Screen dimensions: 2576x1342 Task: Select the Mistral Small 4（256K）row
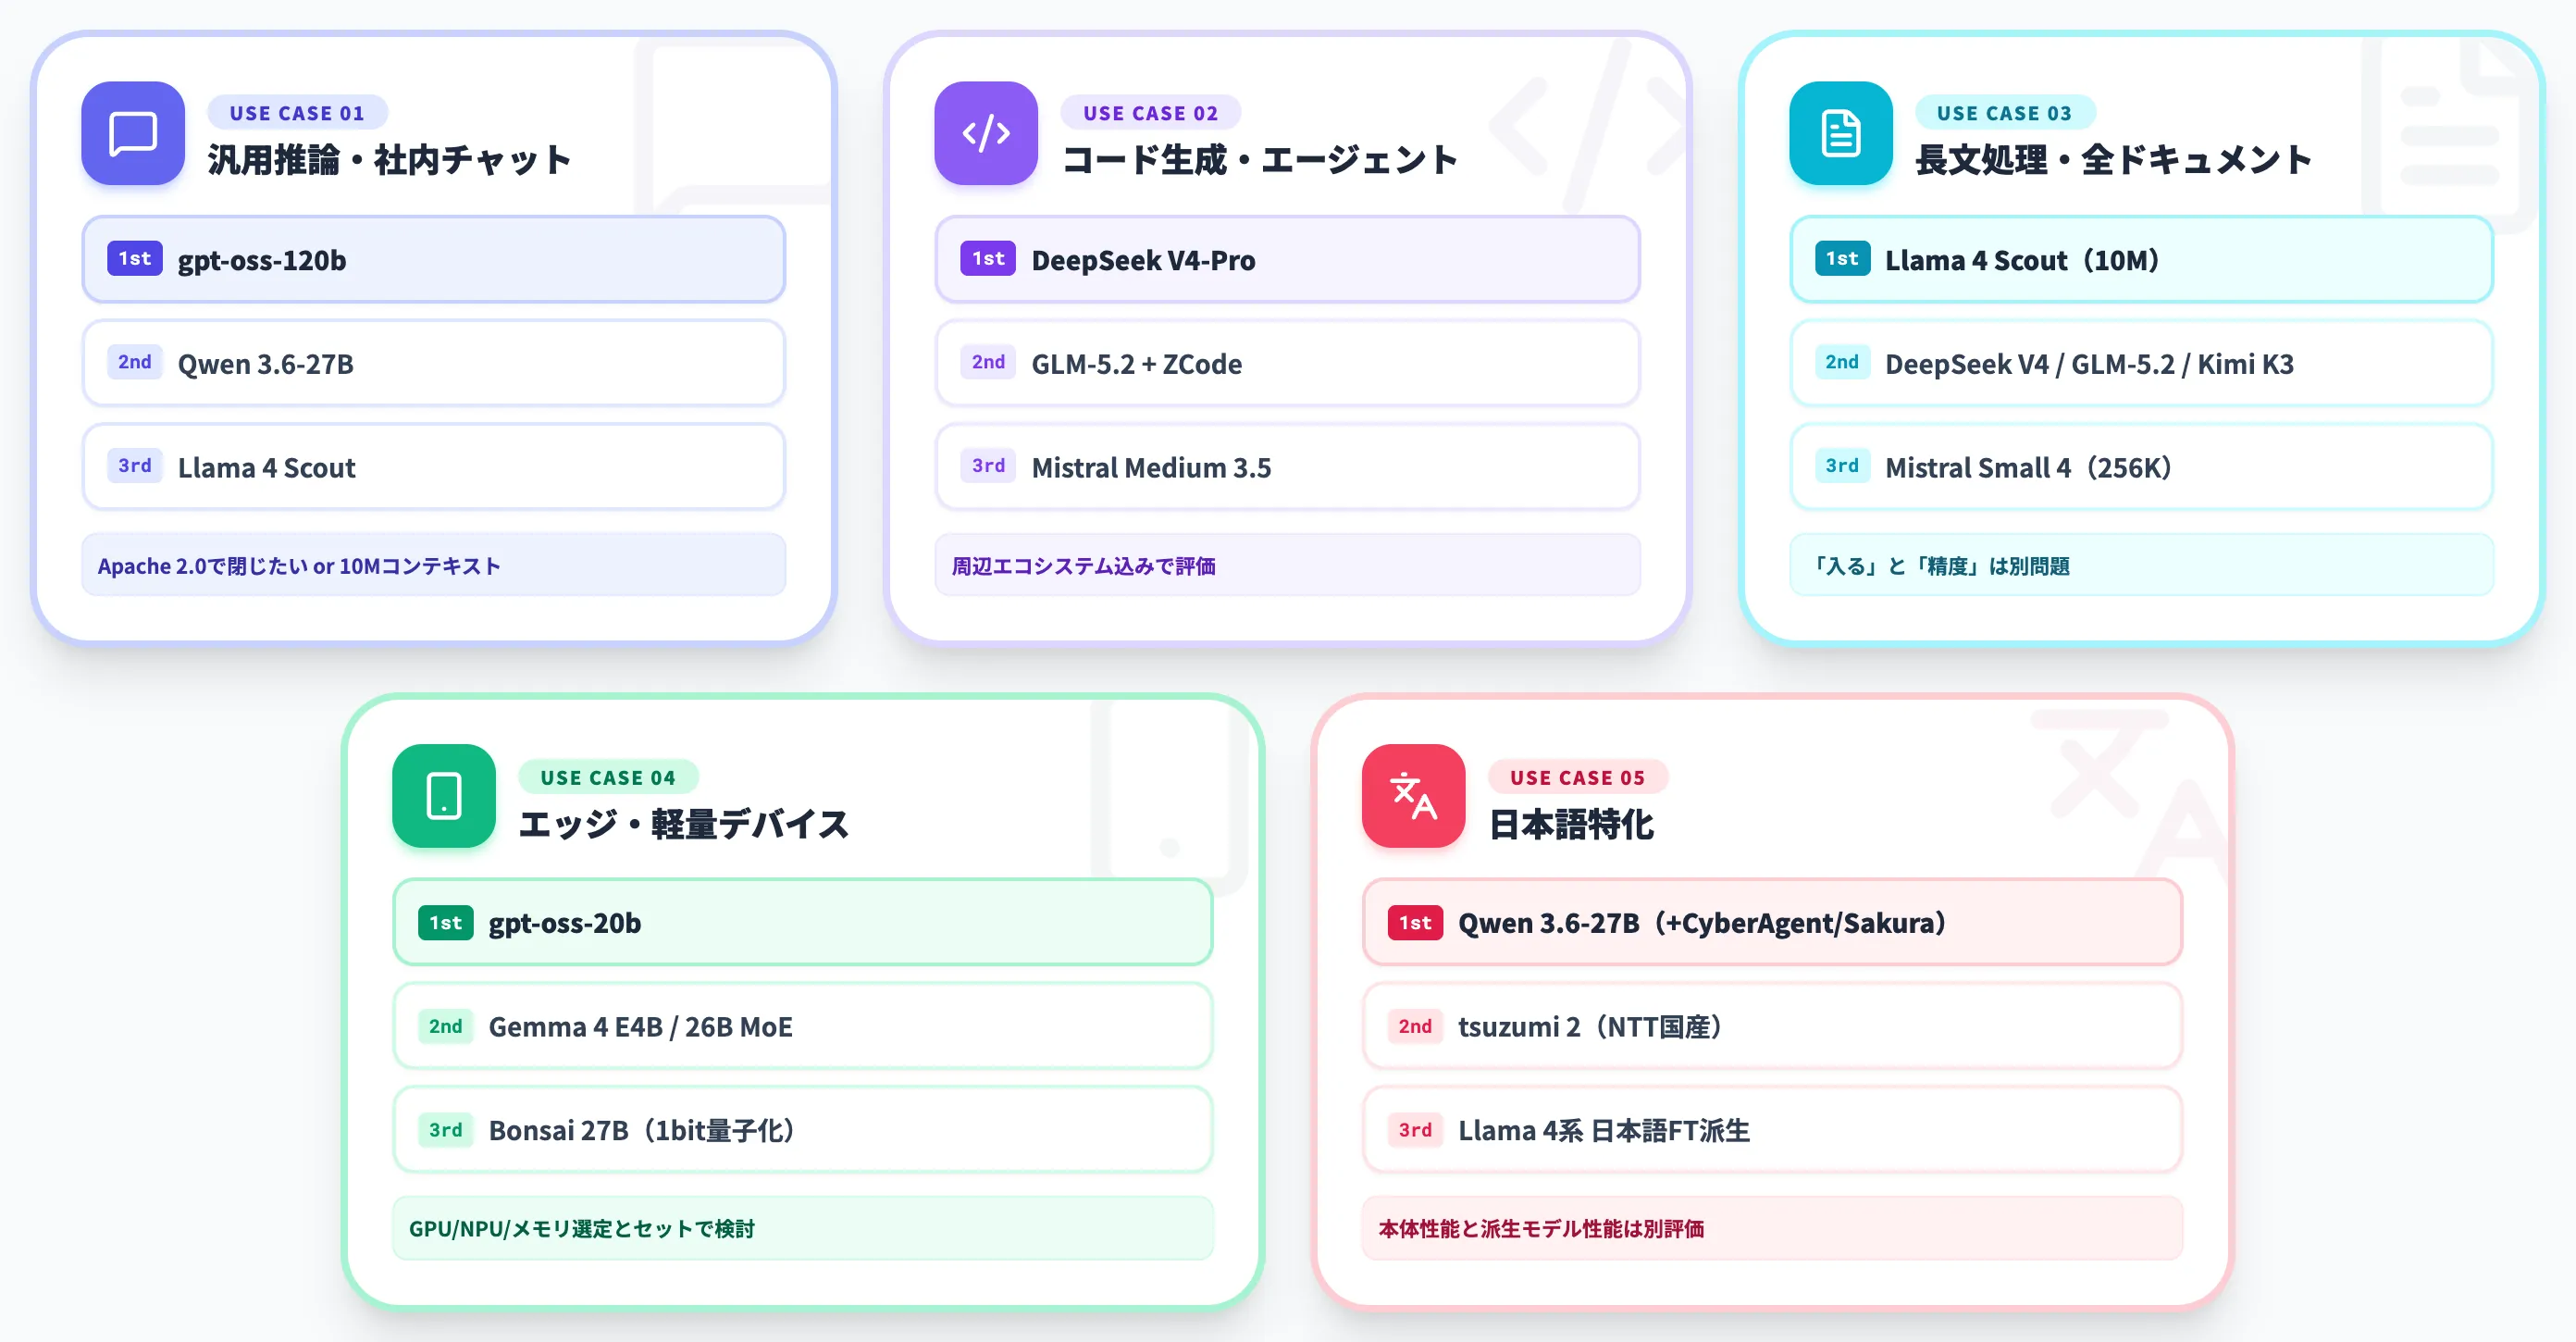2141,467
